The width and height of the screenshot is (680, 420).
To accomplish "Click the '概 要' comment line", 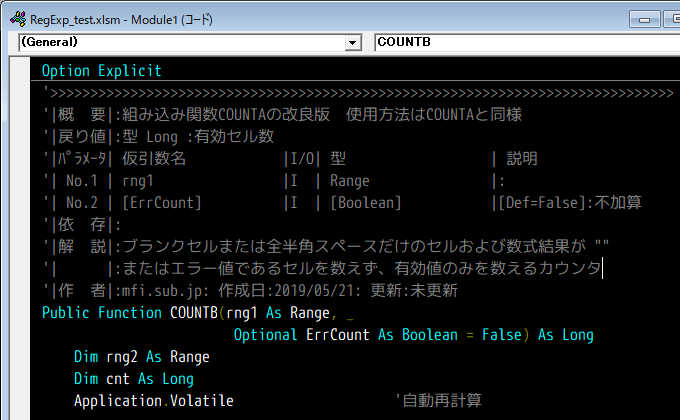I will 282,115.
